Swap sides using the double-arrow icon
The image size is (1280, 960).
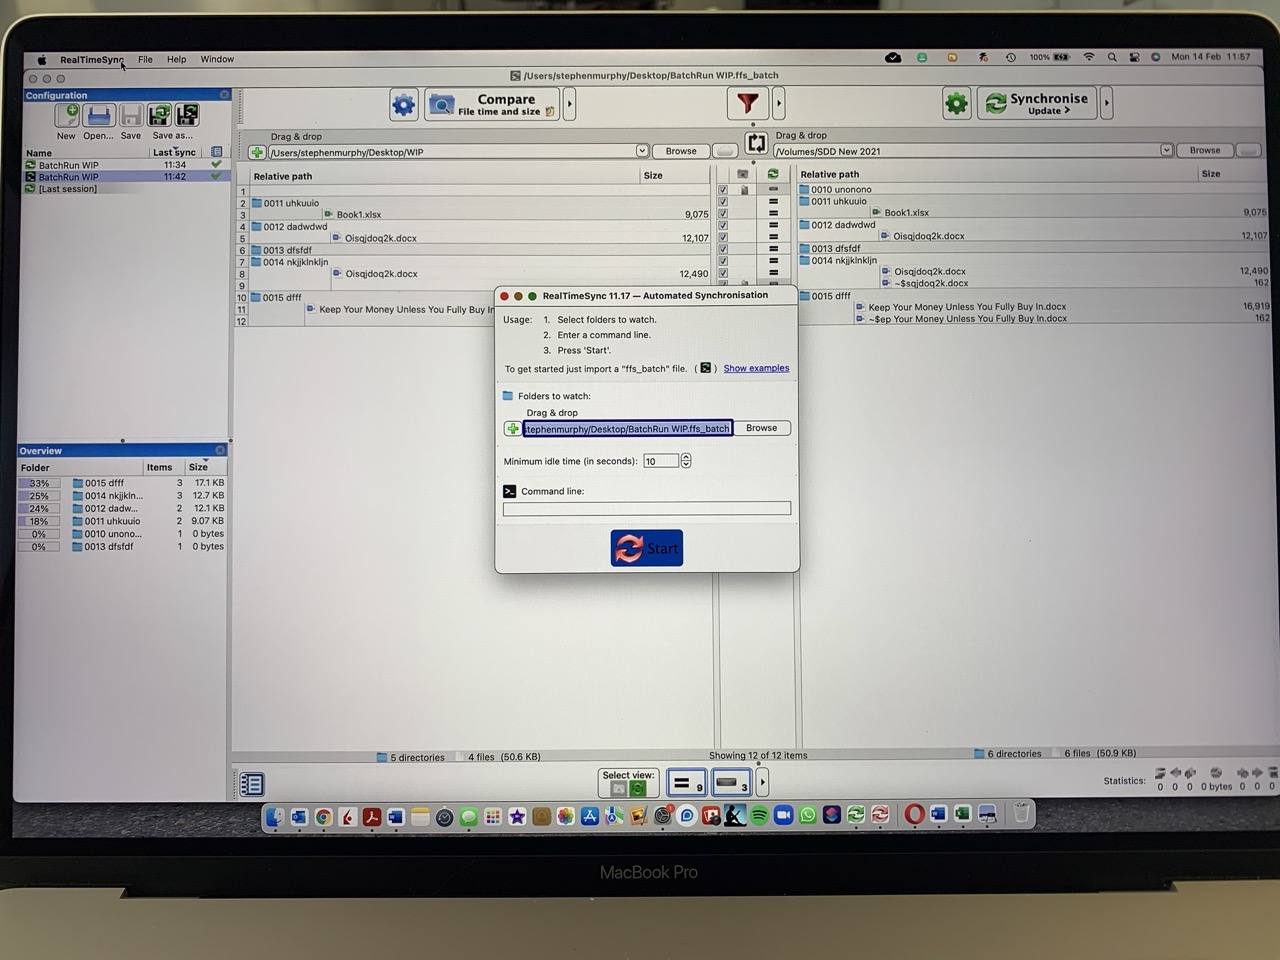756,143
